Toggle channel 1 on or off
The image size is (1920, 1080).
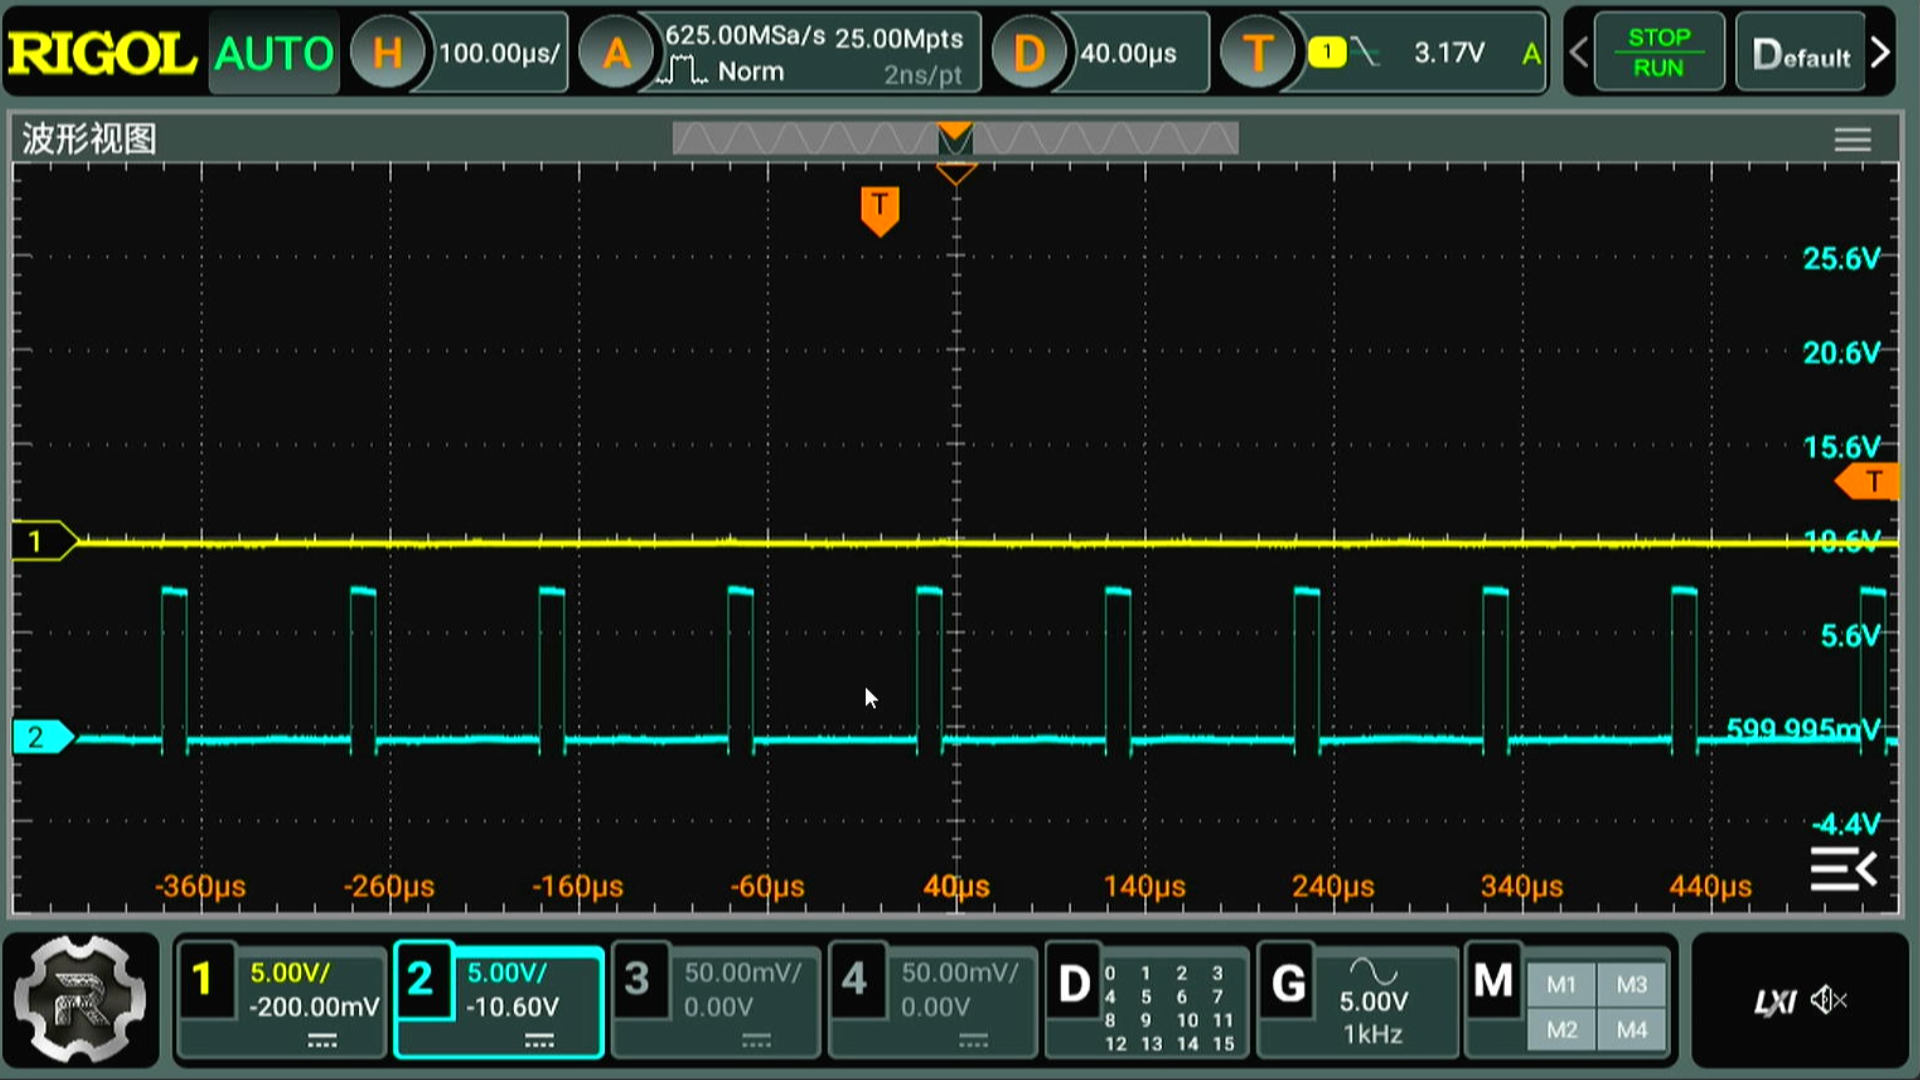pos(203,980)
